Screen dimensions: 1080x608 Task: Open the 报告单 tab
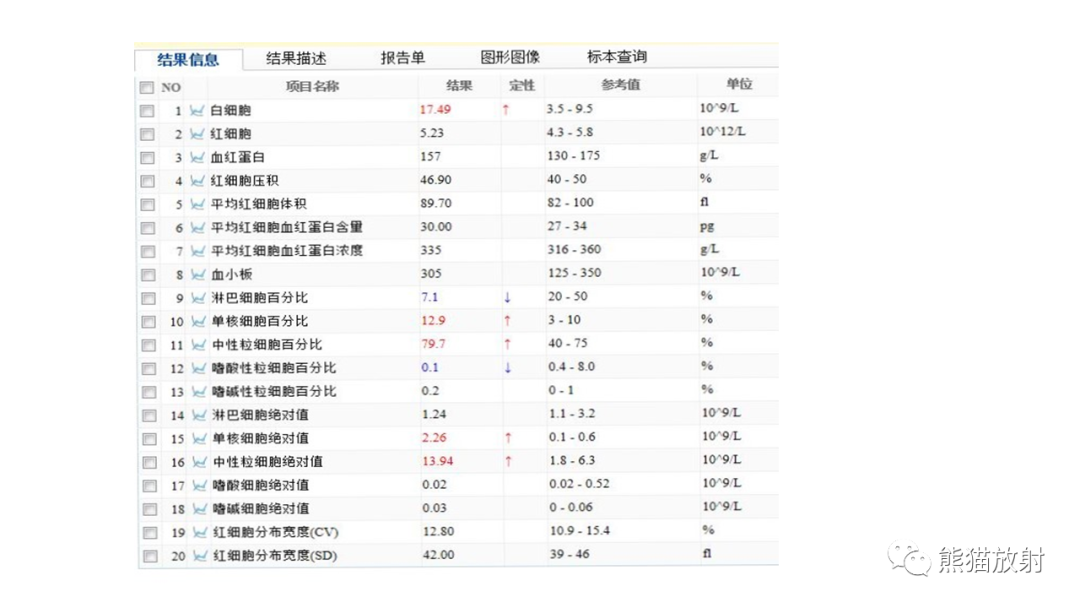tap(403, 58)
